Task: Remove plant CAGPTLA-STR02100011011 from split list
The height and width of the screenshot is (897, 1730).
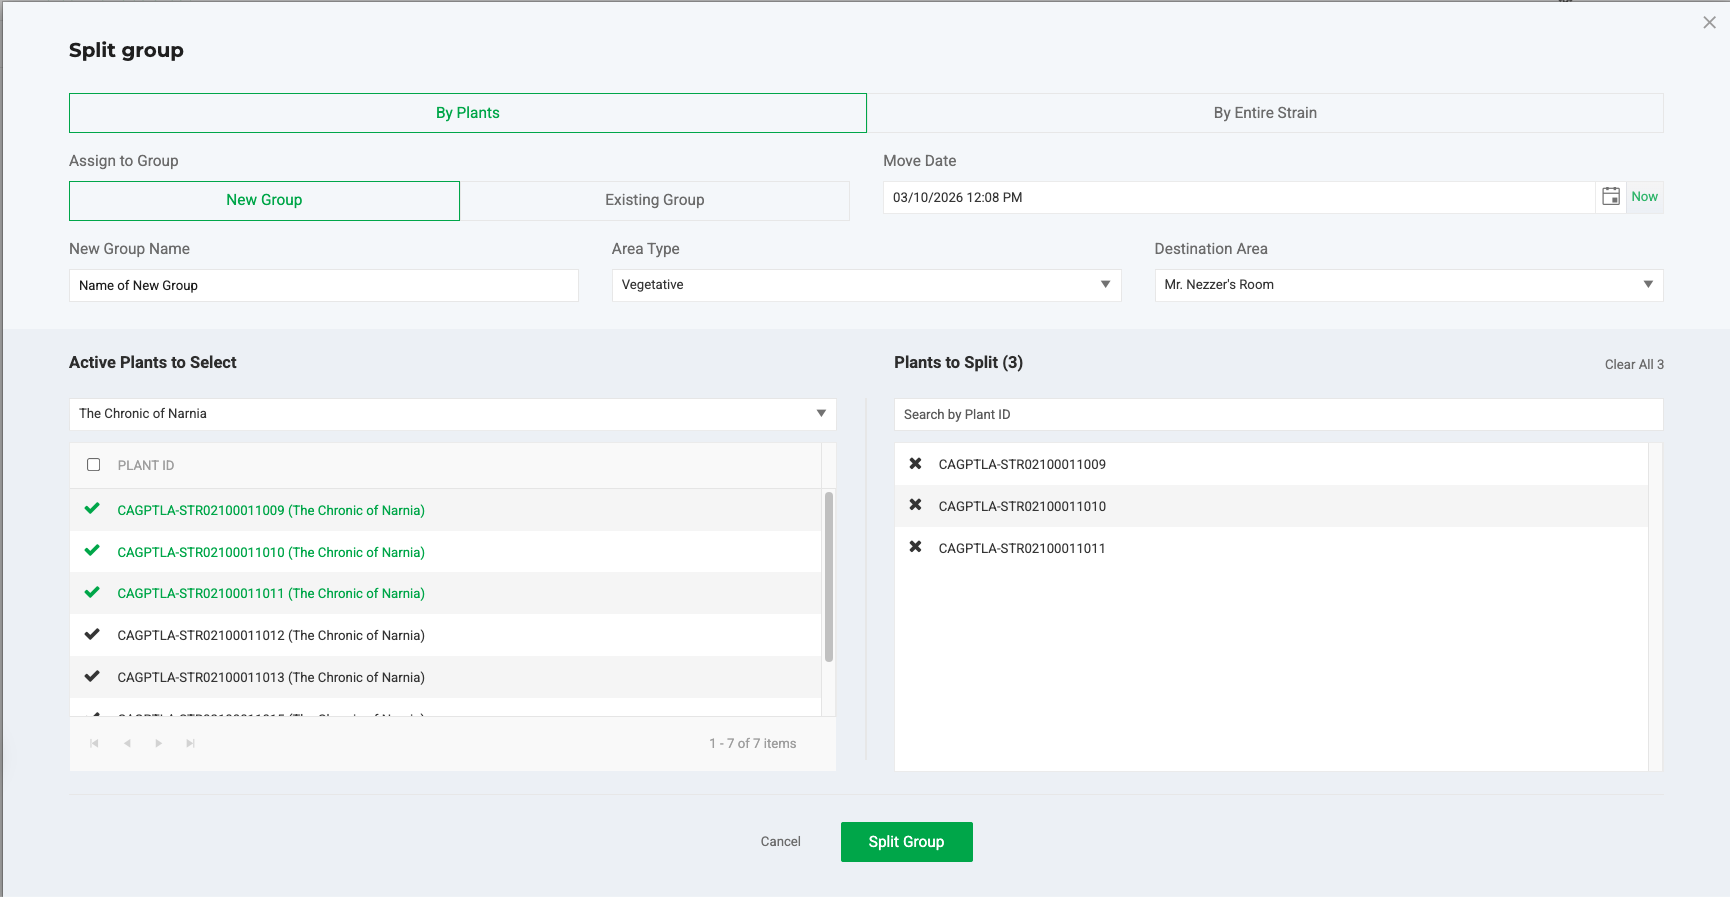Action: 915,548
